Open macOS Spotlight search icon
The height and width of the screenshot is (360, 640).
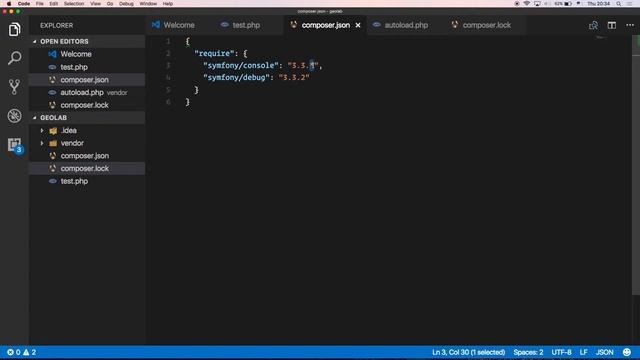click(x=619, y=4)
